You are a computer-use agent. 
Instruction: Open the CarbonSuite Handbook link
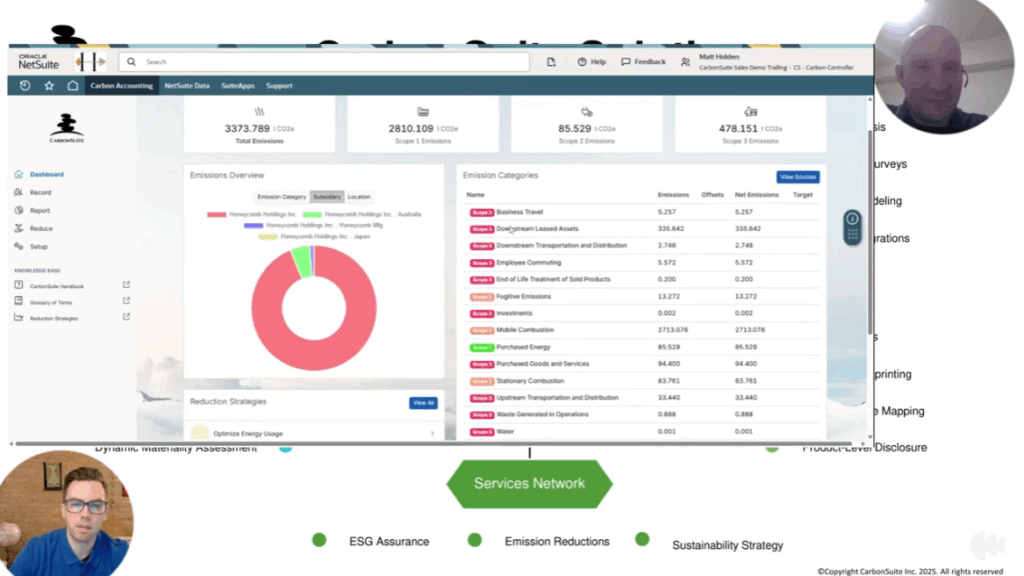(57, 286)
